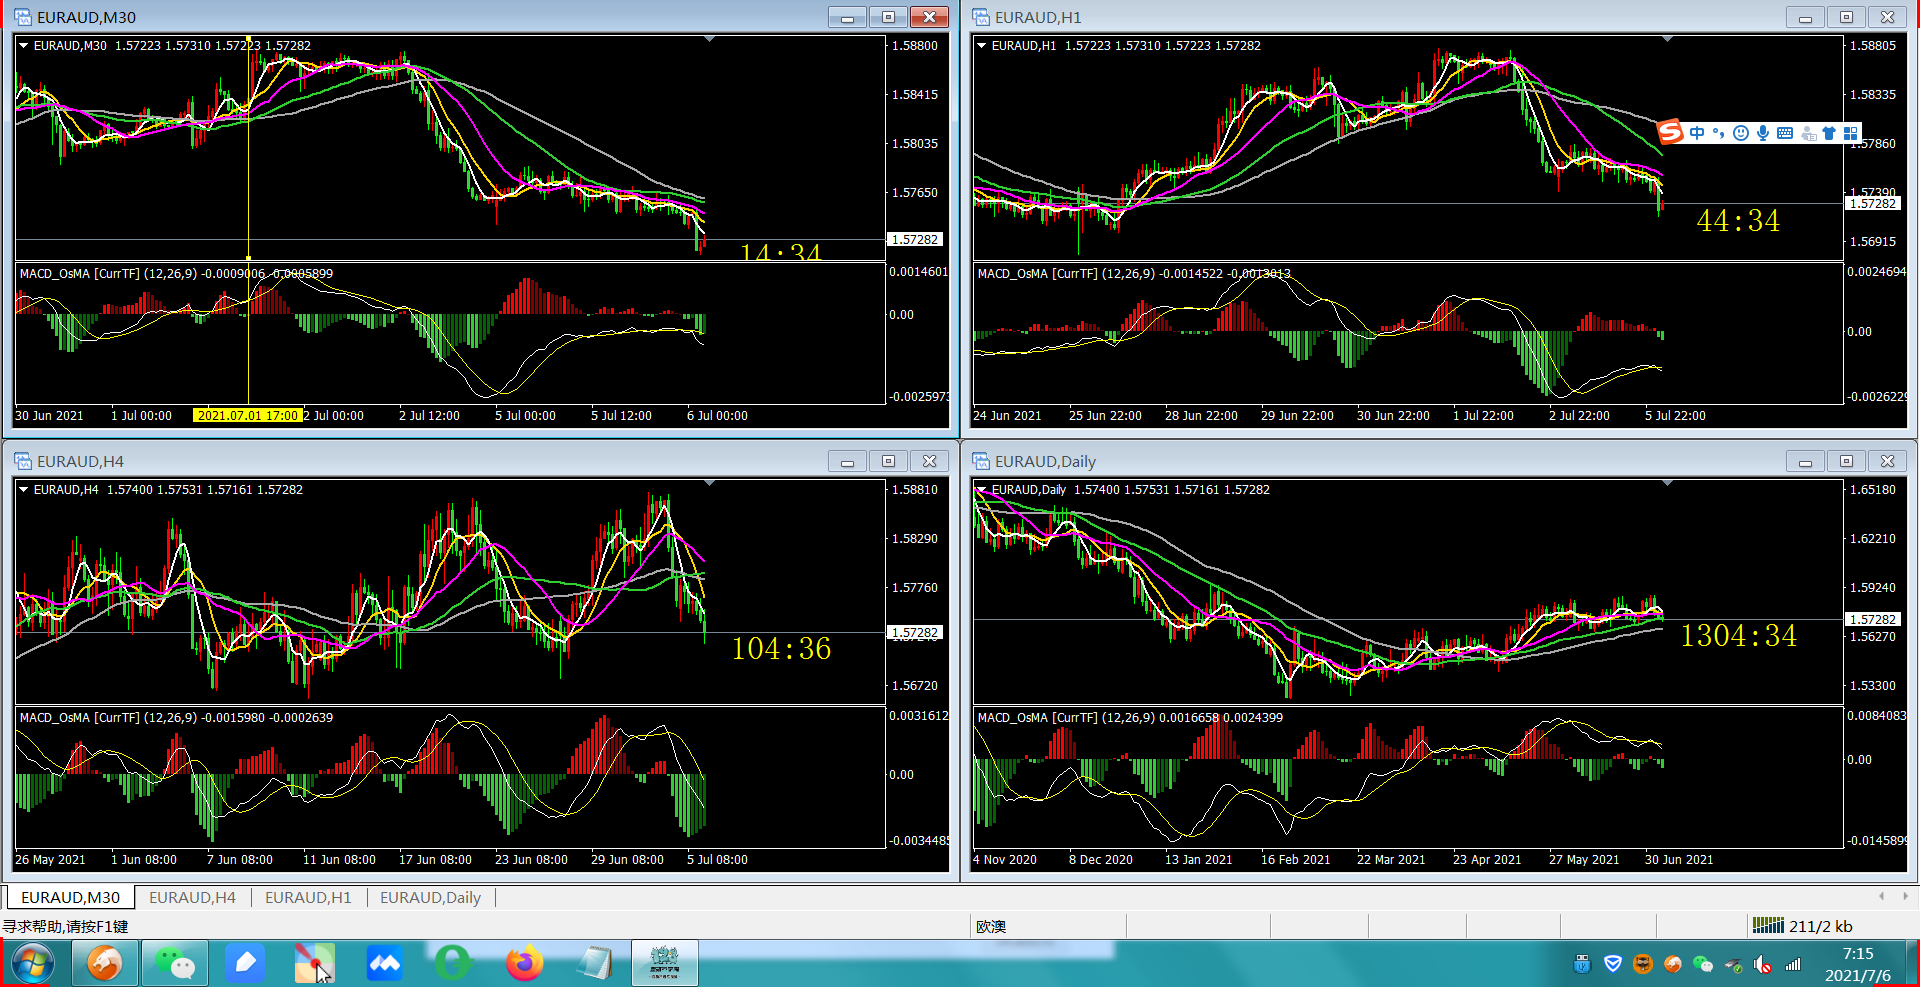This screenshot has height=987, width=1920.
Task: Open Sogou soft keyboard icon
Action: 1785,133
